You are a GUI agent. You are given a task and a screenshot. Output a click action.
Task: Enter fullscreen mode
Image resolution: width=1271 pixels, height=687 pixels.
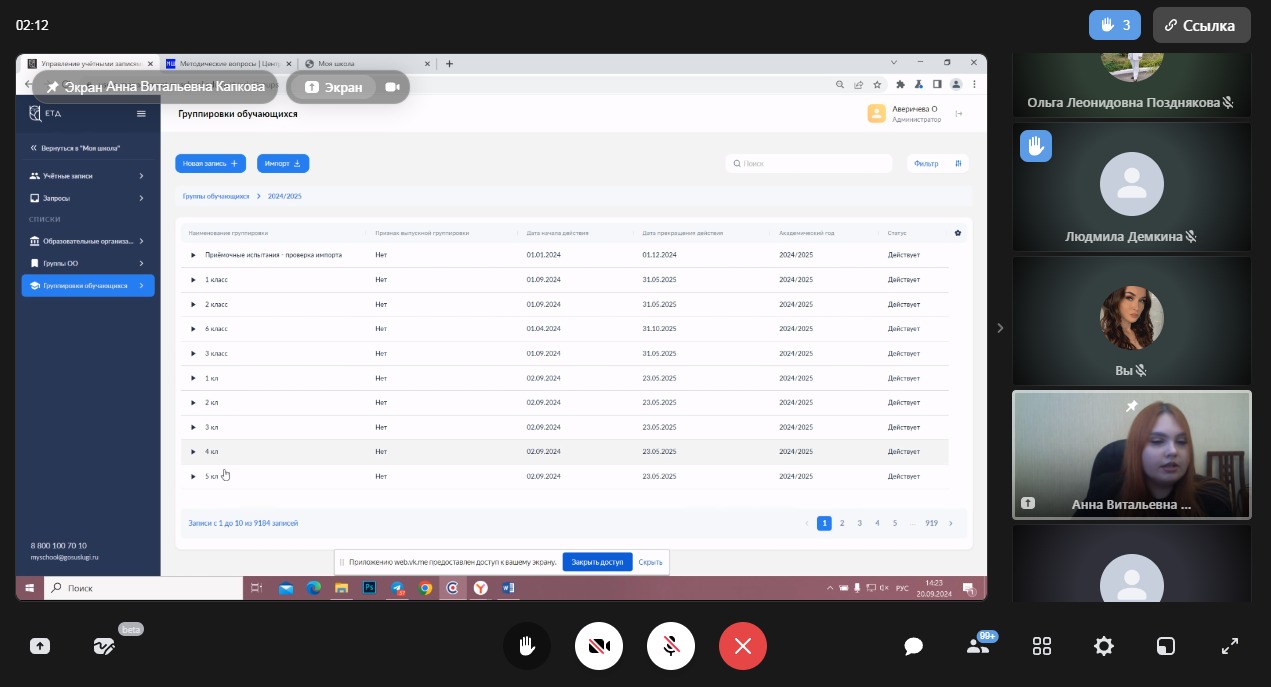(1230, 646)
